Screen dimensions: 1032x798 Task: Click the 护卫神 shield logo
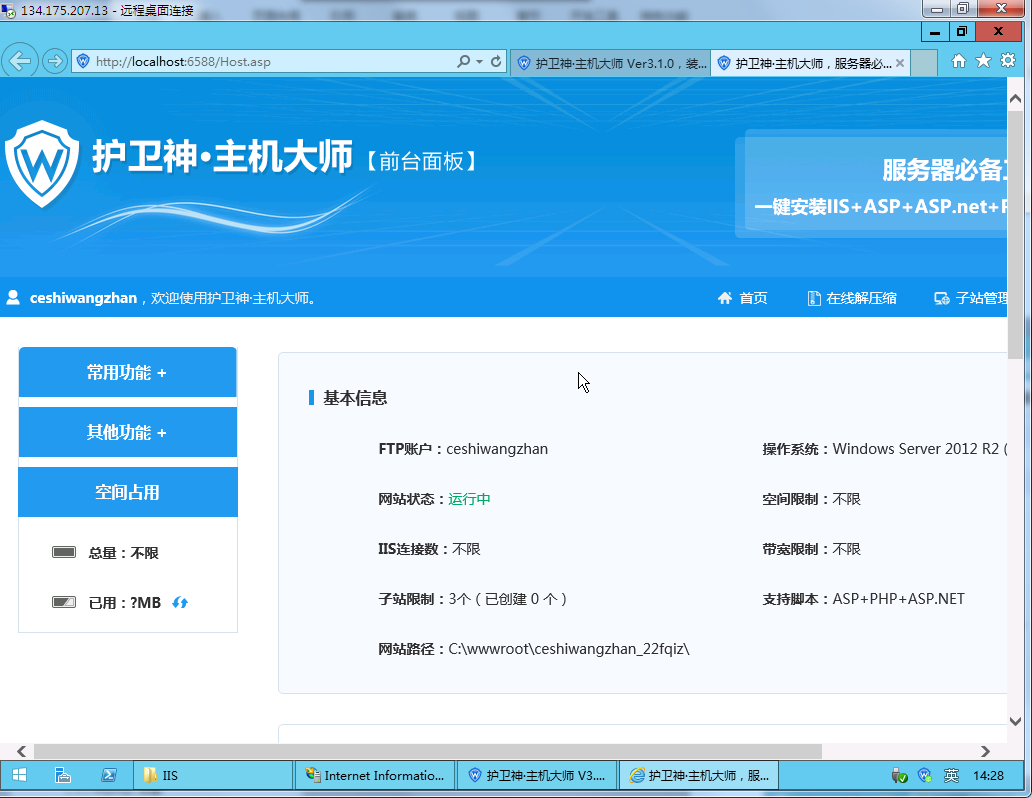[x=41, y=163]
